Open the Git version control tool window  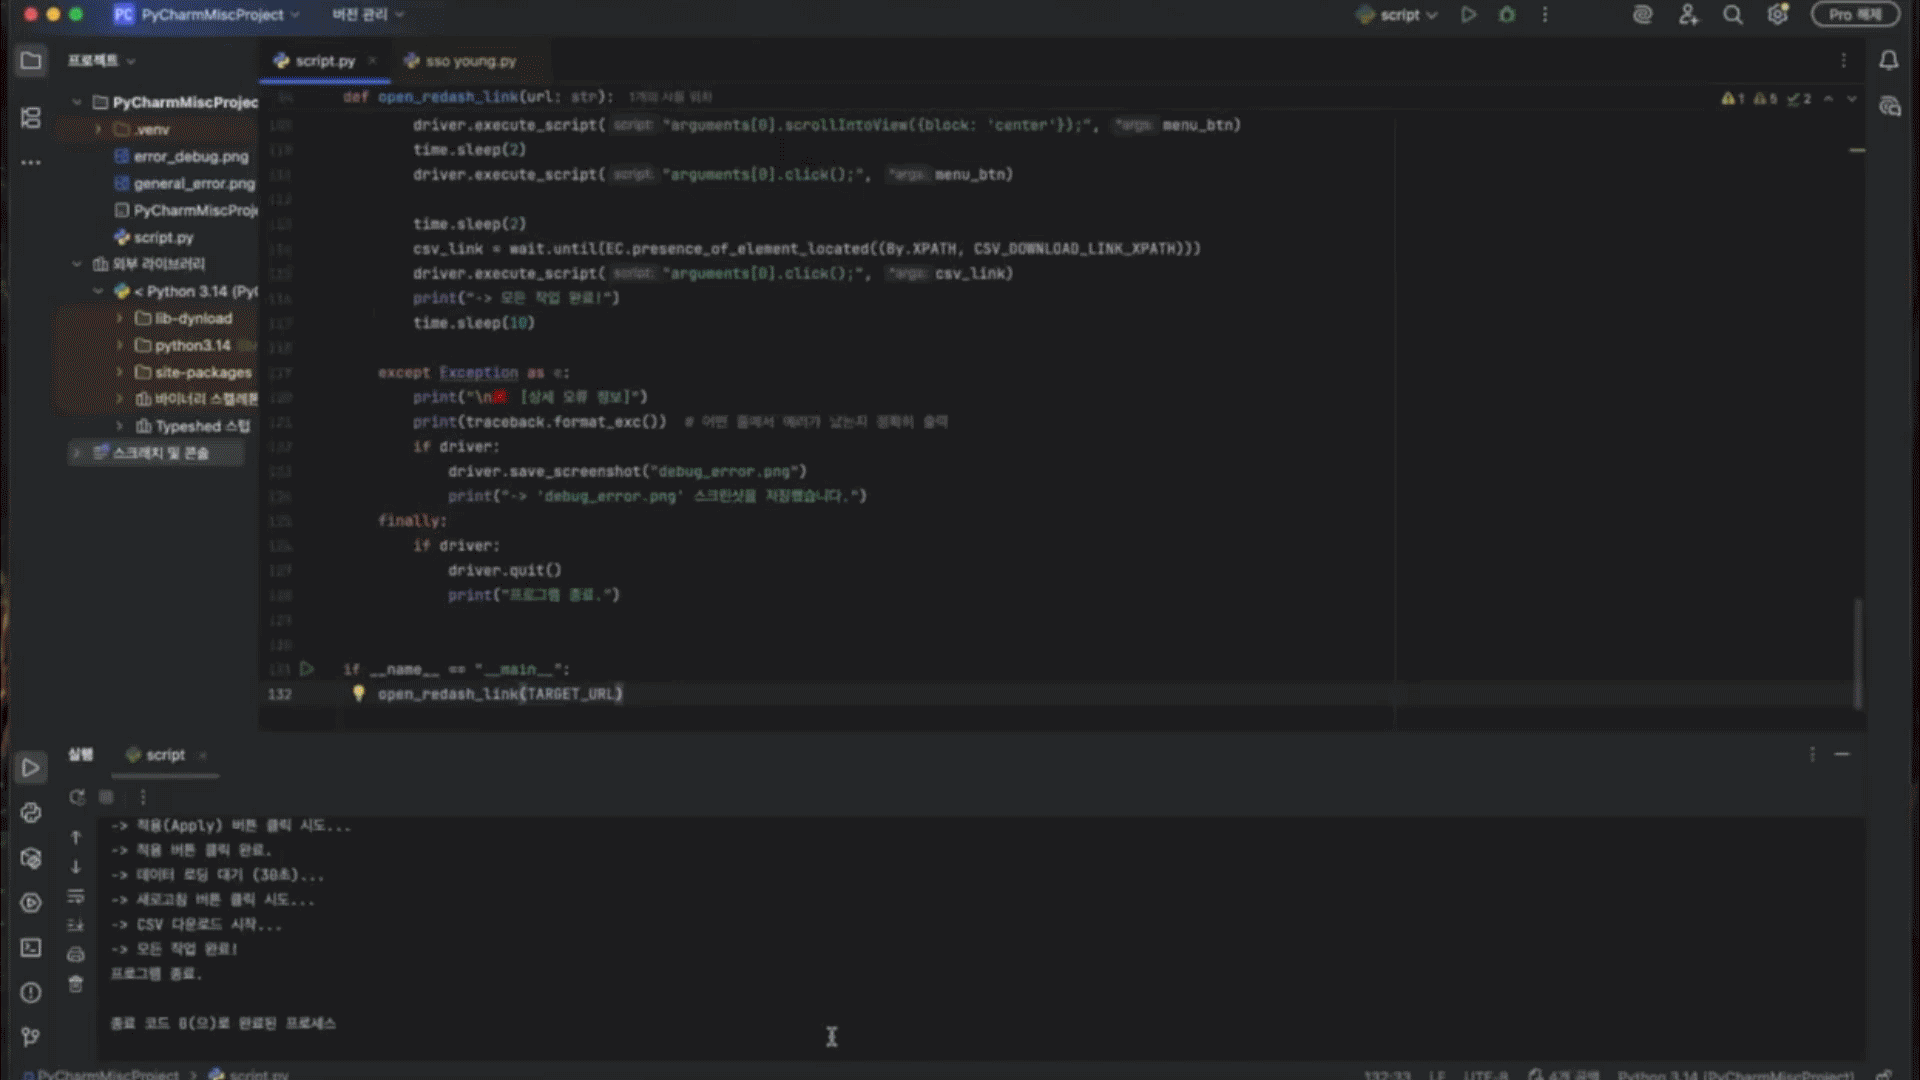[x=31, y=1037]
